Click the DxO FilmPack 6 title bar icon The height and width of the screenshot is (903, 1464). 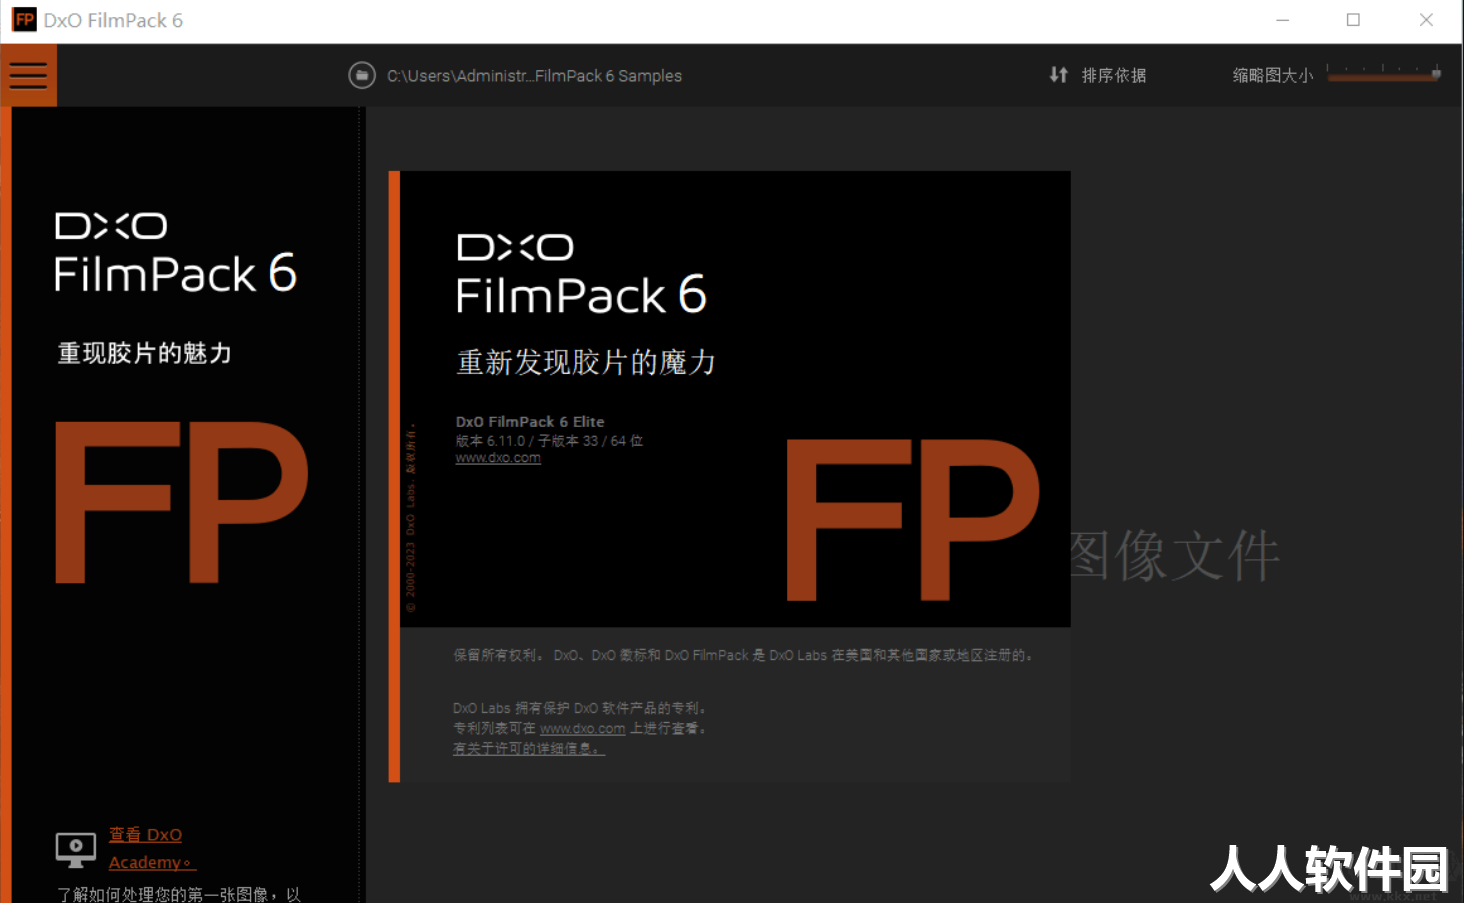(x=24, y=20)
